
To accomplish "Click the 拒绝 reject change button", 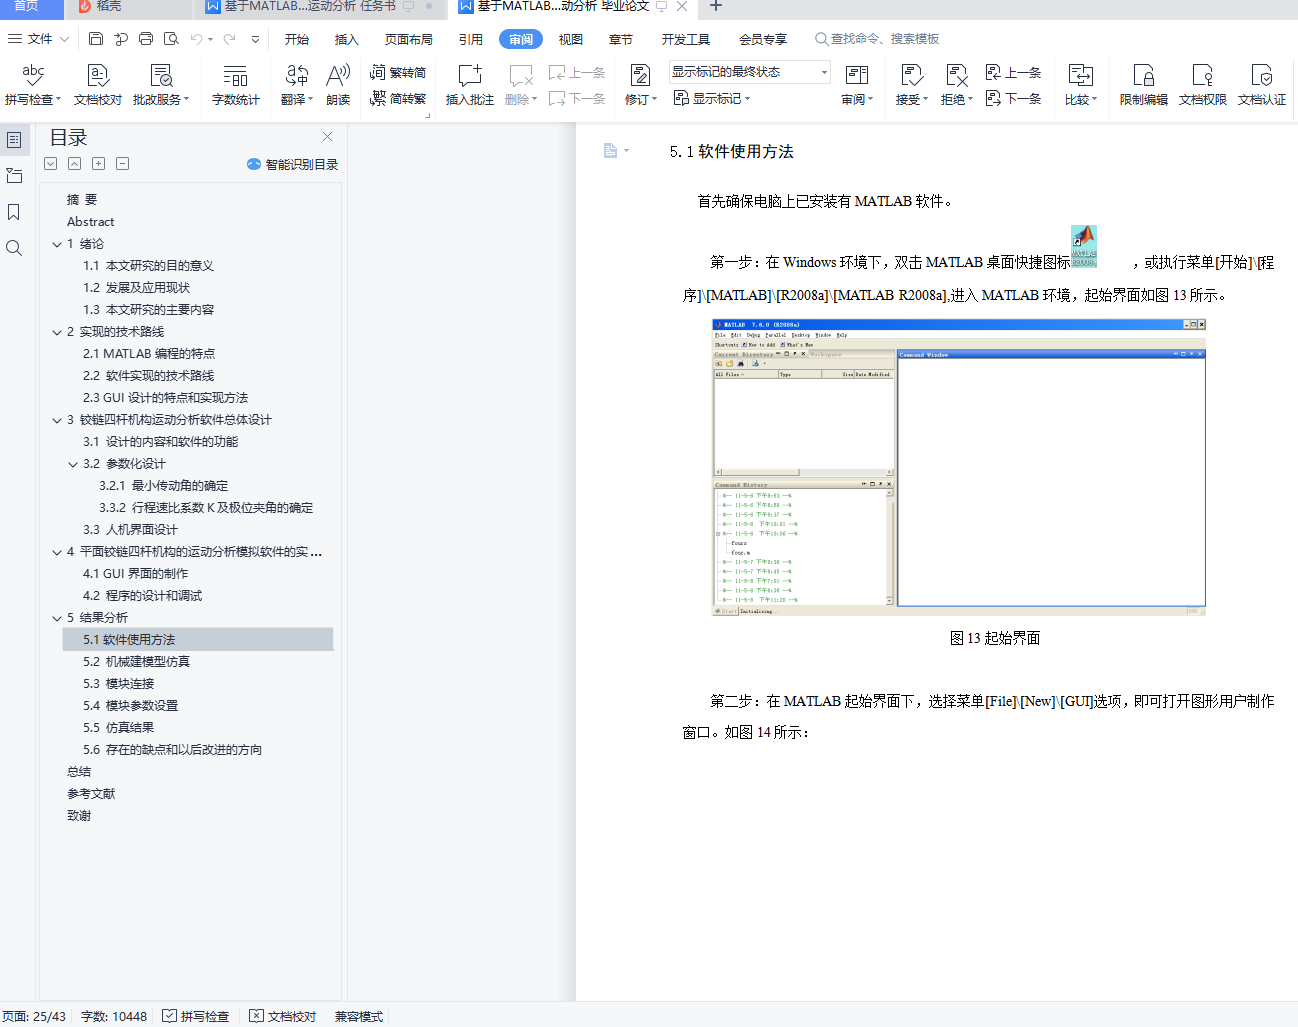I will pos(957,84).
